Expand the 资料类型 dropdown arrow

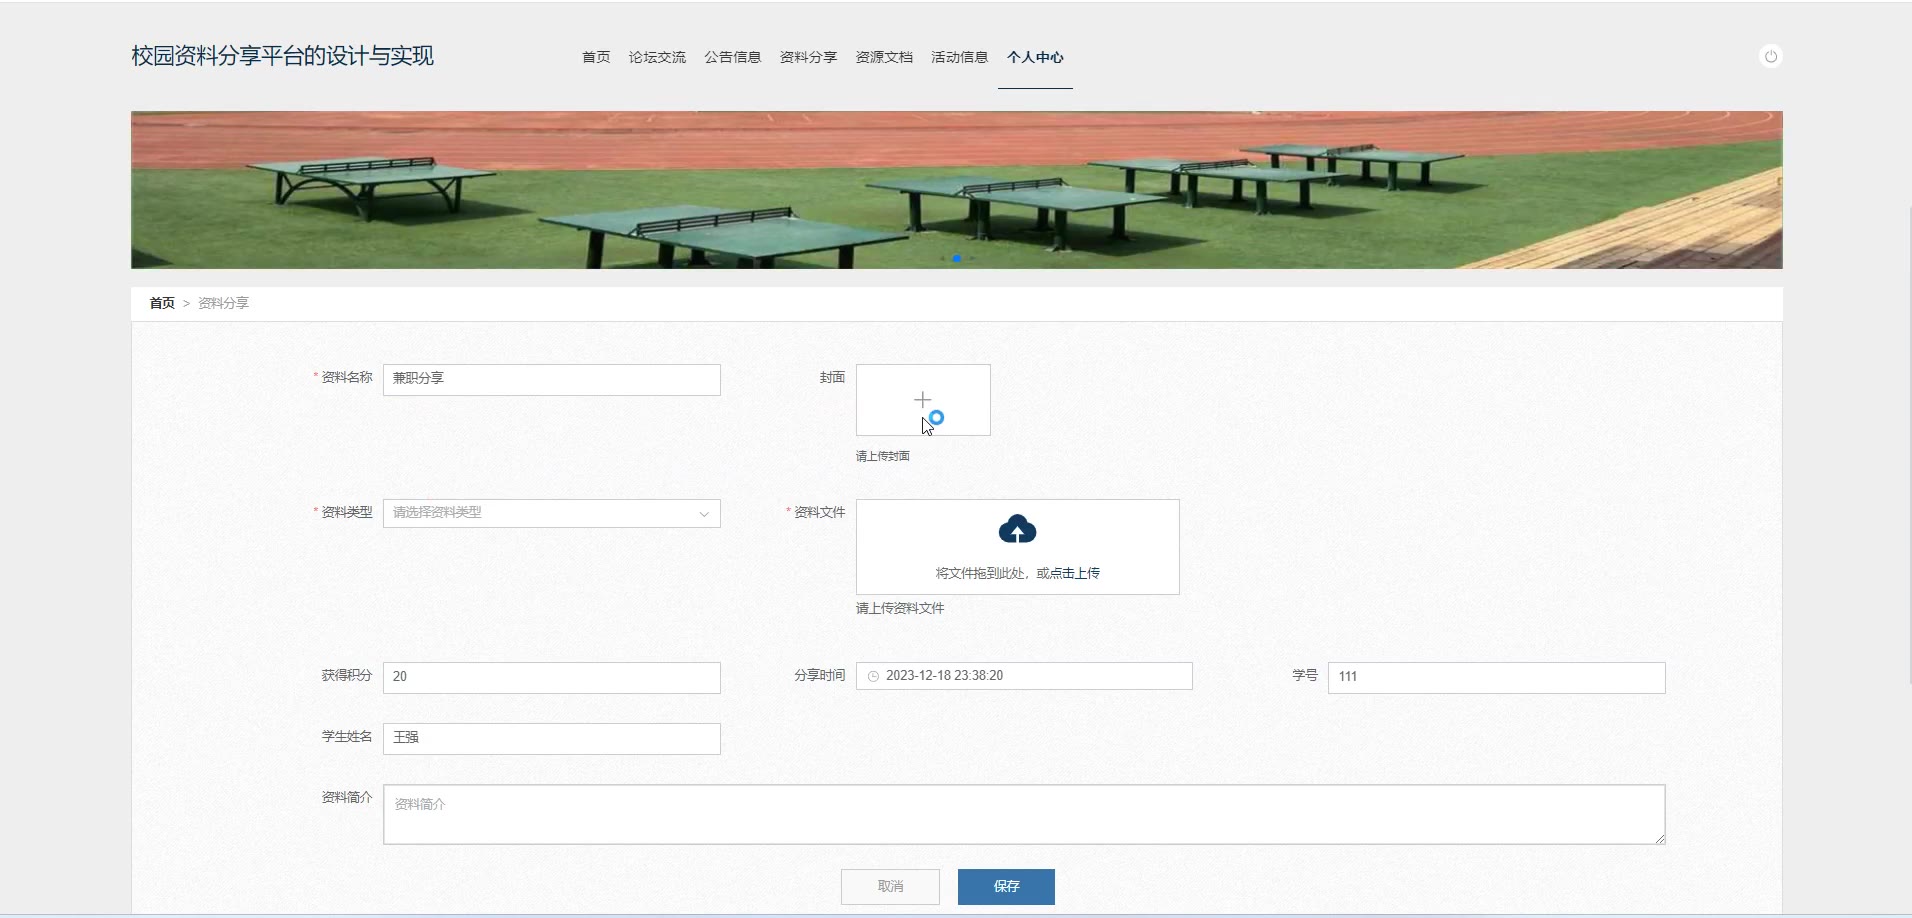point(704,514)
